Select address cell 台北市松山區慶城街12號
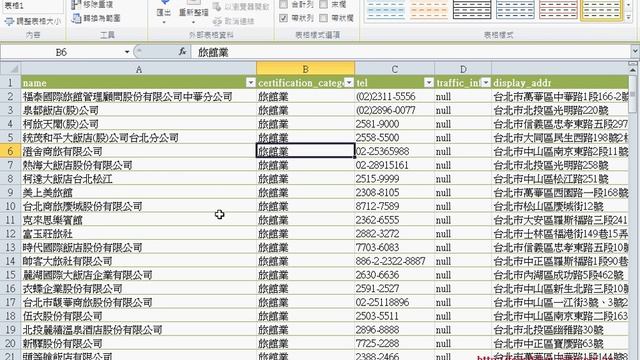The width and height of the screenshot is (640, 360). (x=560, y=206)
